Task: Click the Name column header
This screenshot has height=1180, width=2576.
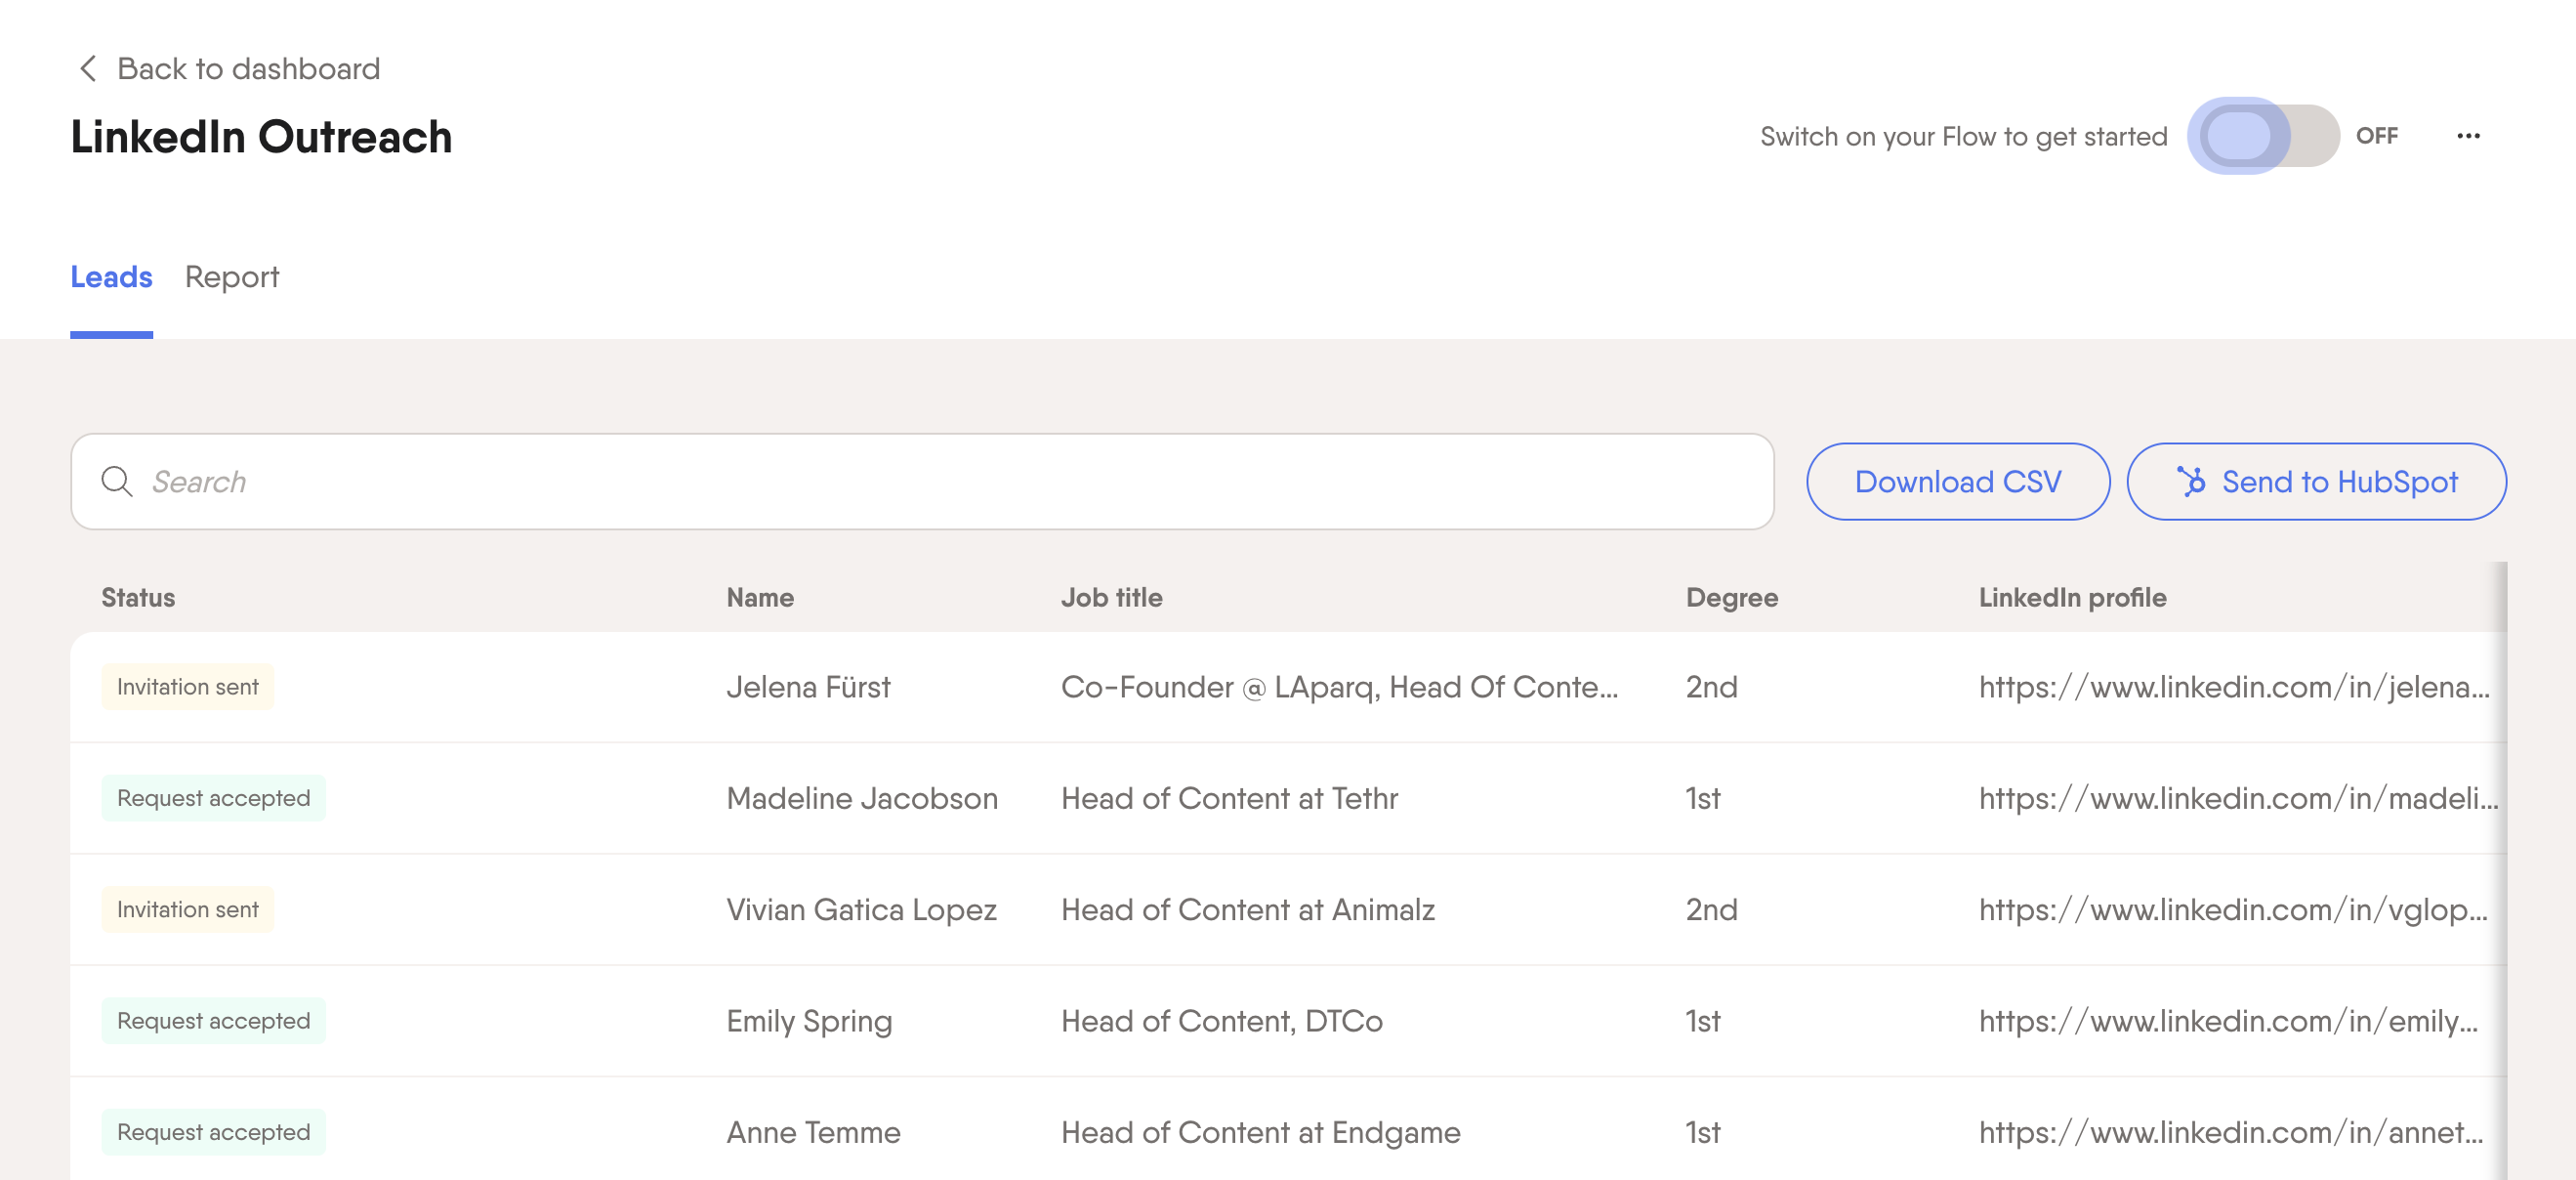Action: 760,597
